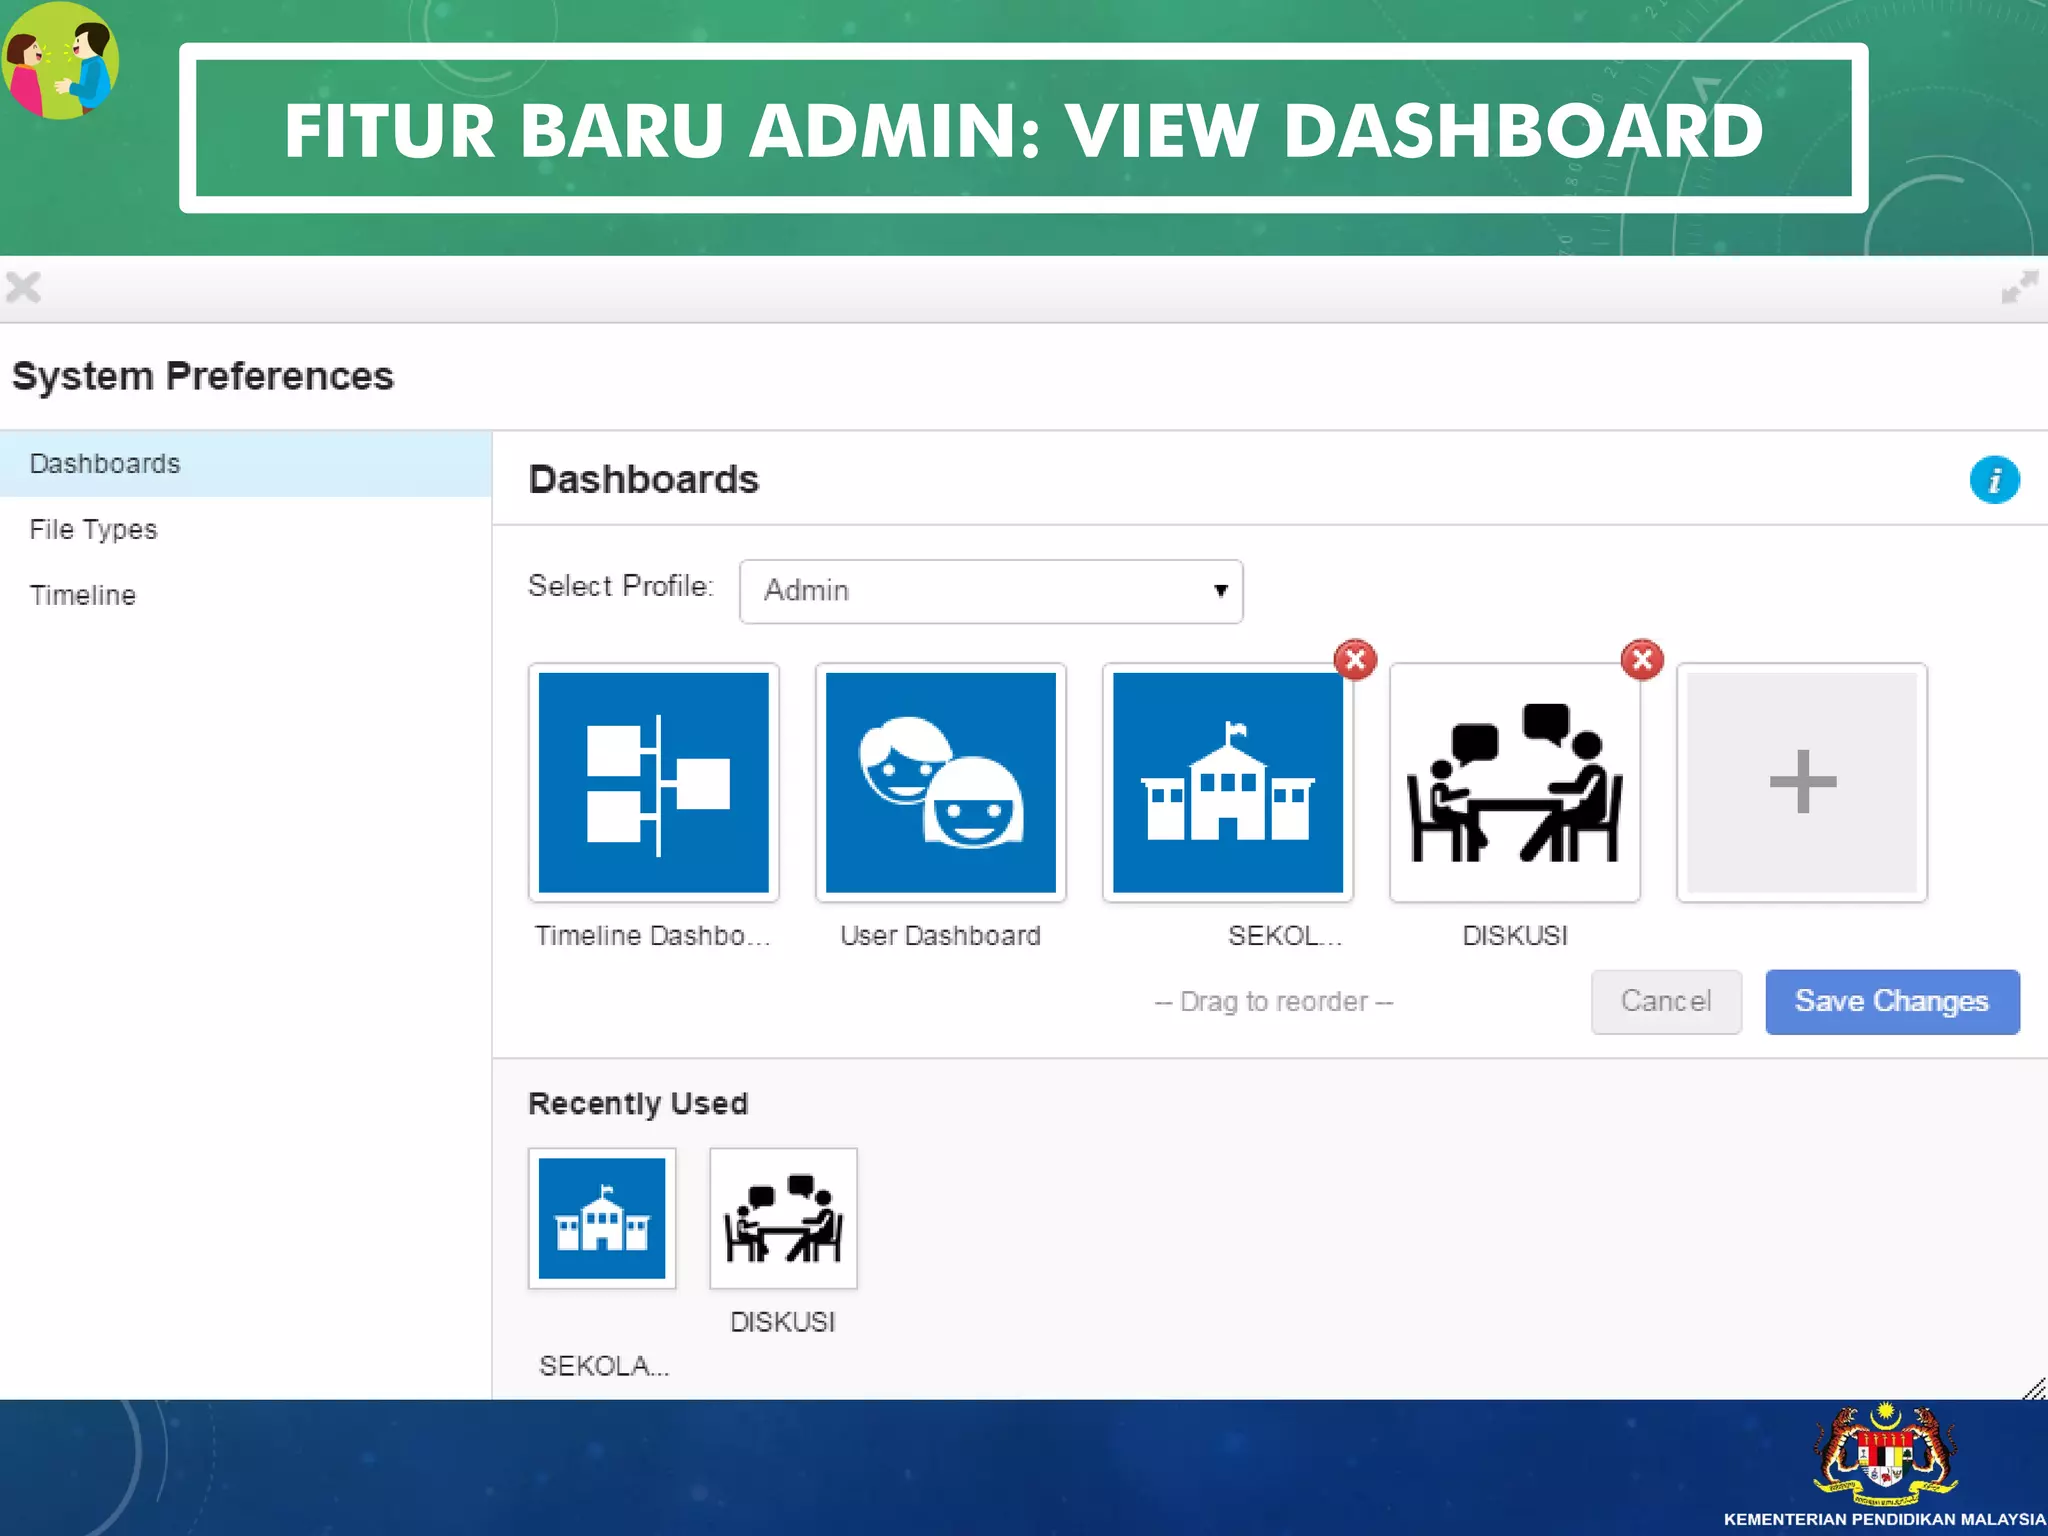Select Dashboards in the sidebar
This screenshot has height=1536, width=2048.
pos(246,464)
